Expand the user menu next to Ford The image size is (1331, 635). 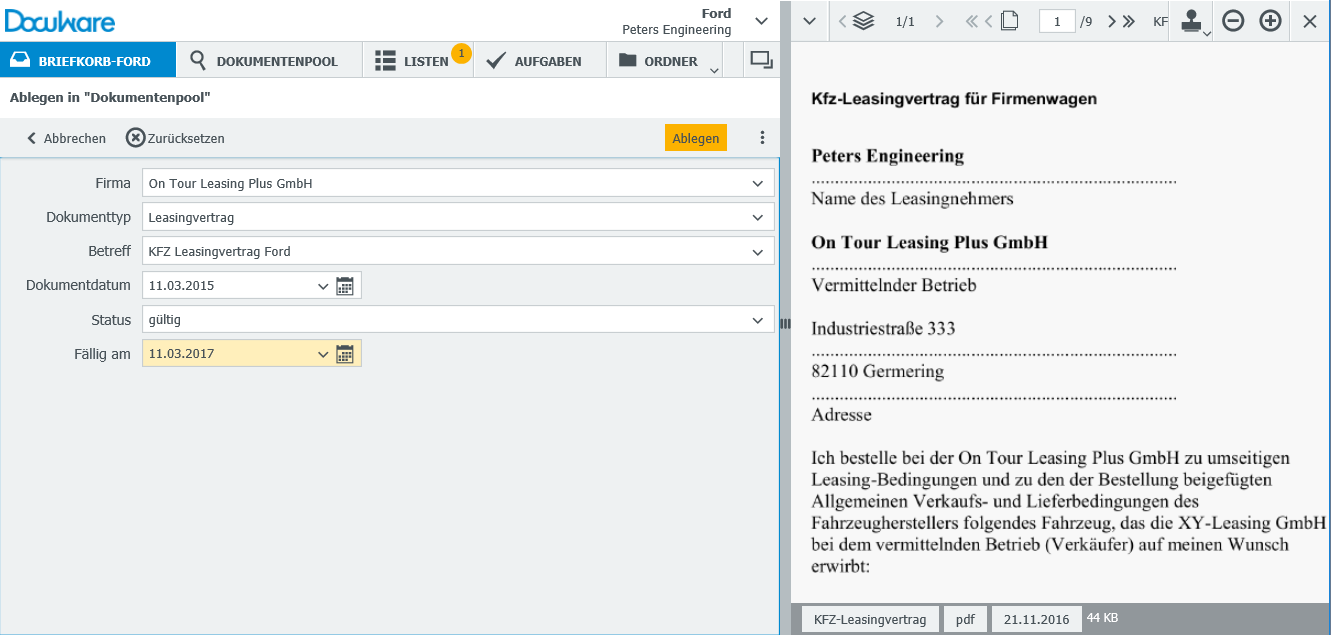pyautogui.click(x=761, y=21)
